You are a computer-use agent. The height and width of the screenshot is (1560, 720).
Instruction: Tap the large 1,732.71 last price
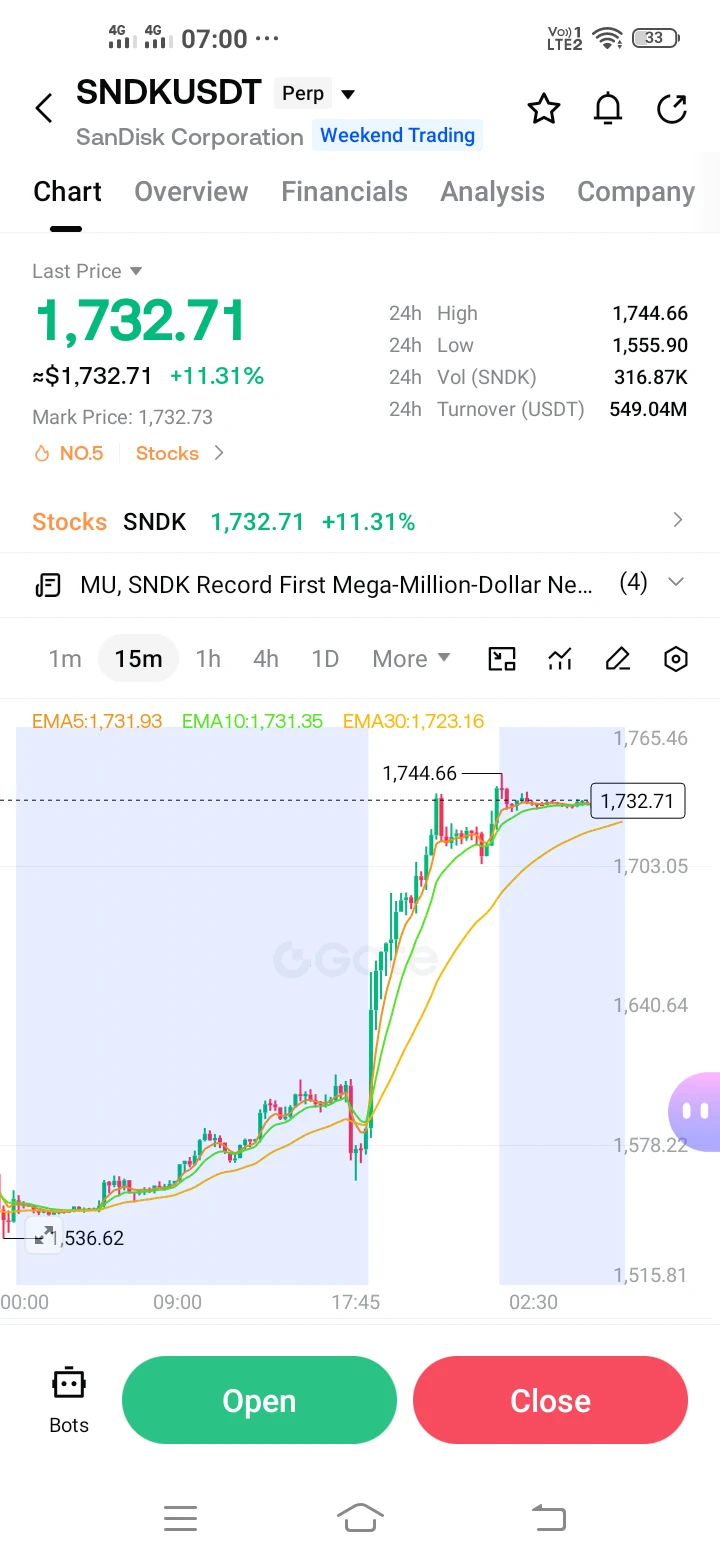(x=140, y=320)
